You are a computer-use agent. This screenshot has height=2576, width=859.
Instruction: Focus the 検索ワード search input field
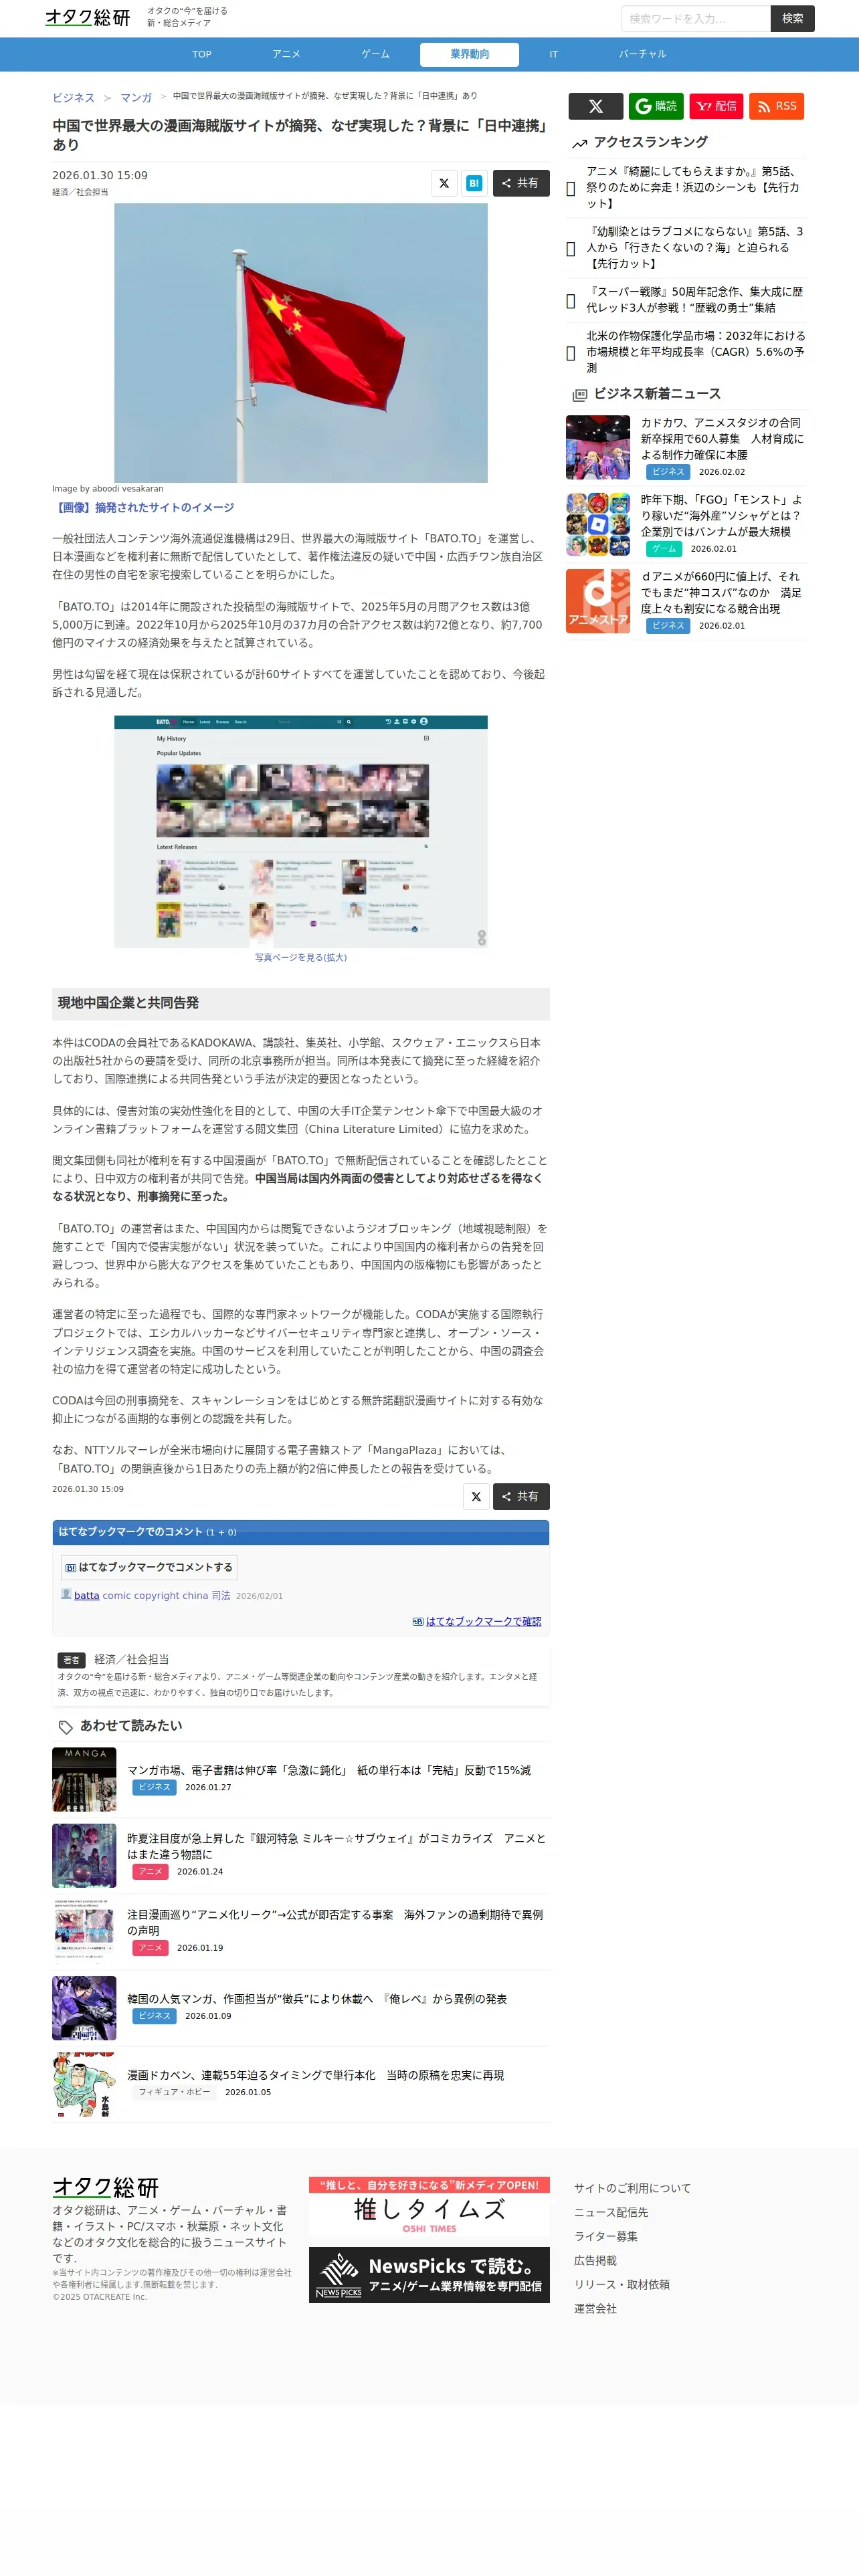(x=696, y=18)
